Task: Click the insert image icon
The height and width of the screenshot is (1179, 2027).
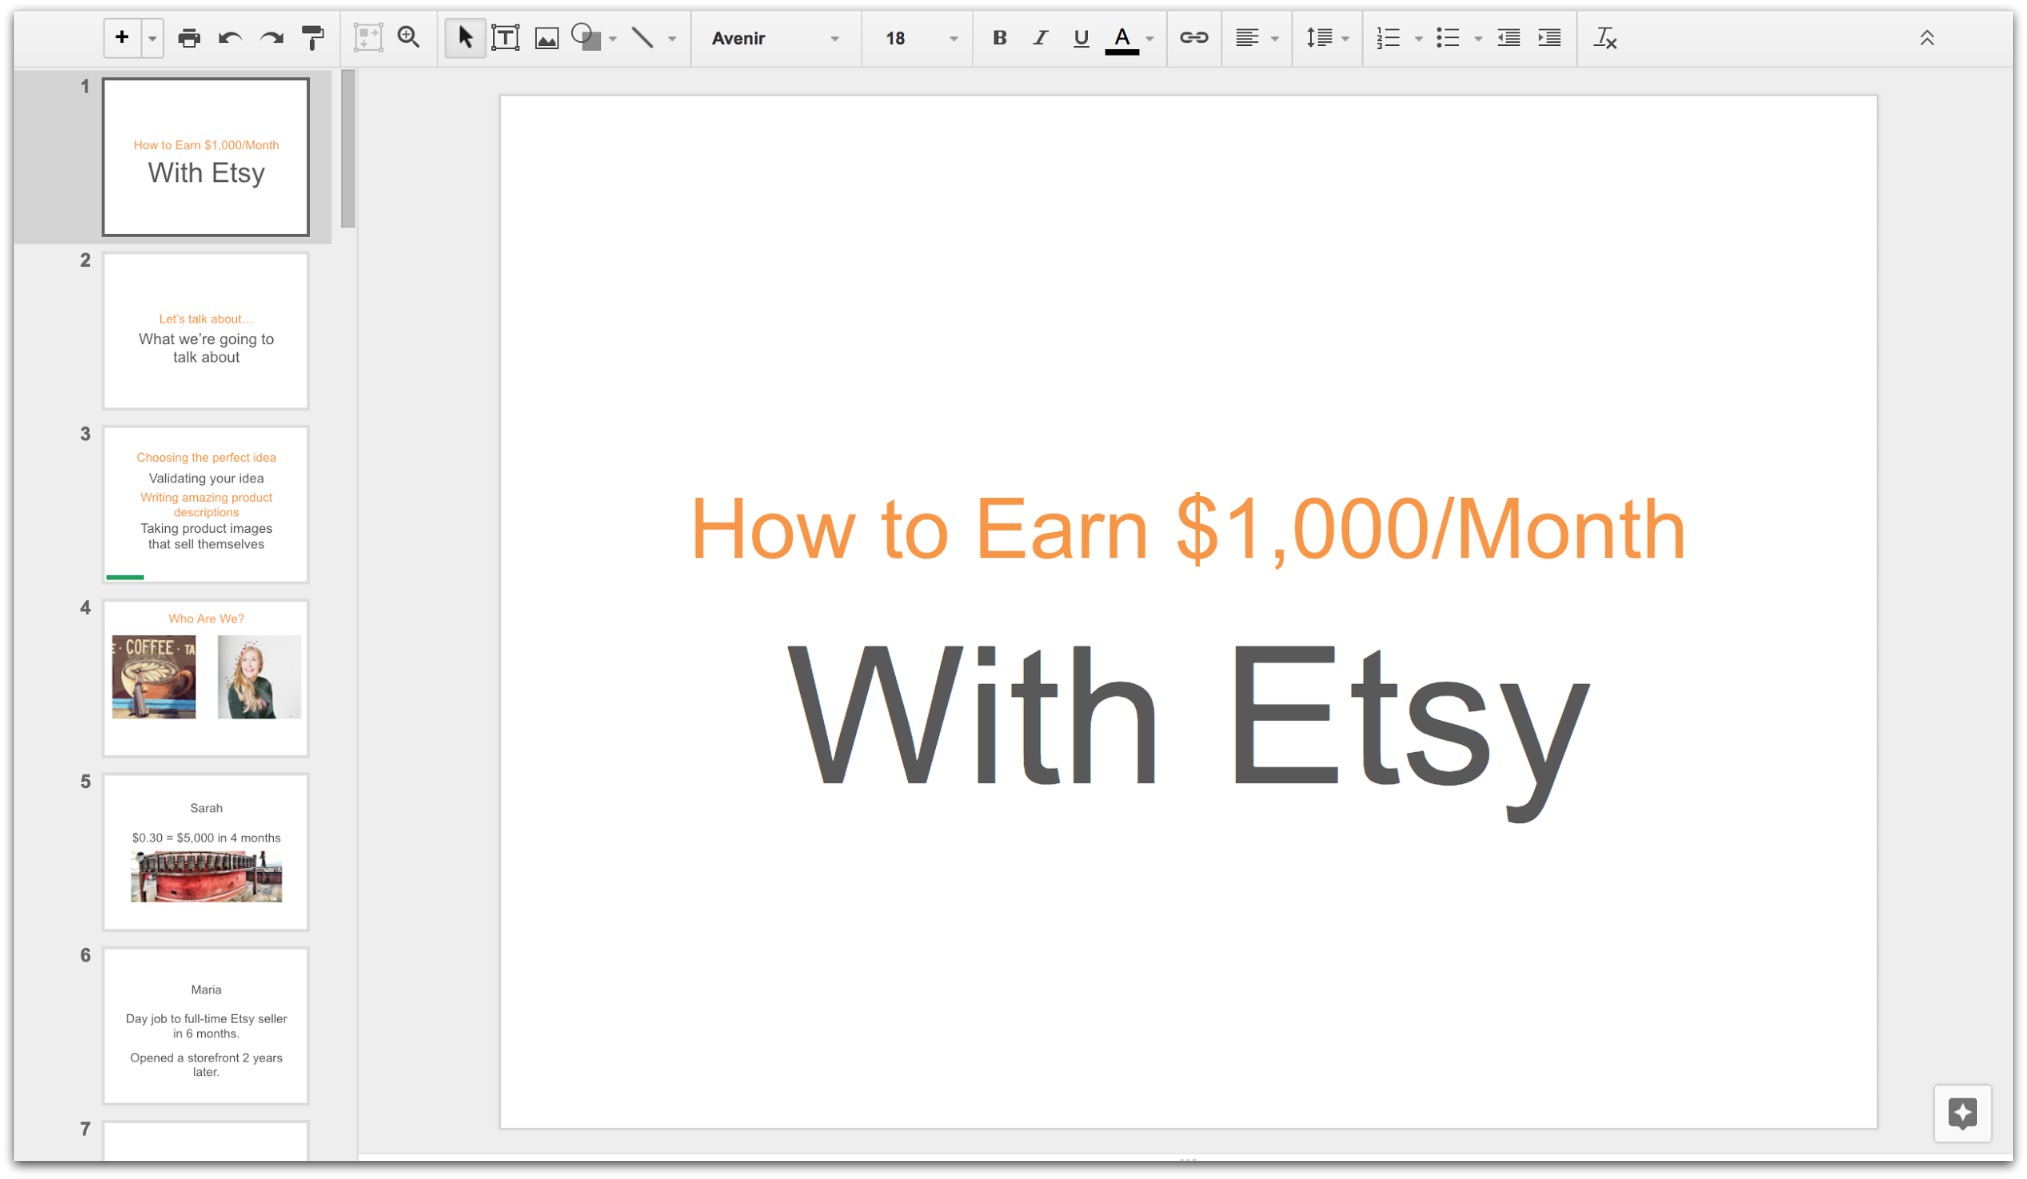Action: click(x=547, y=38)
